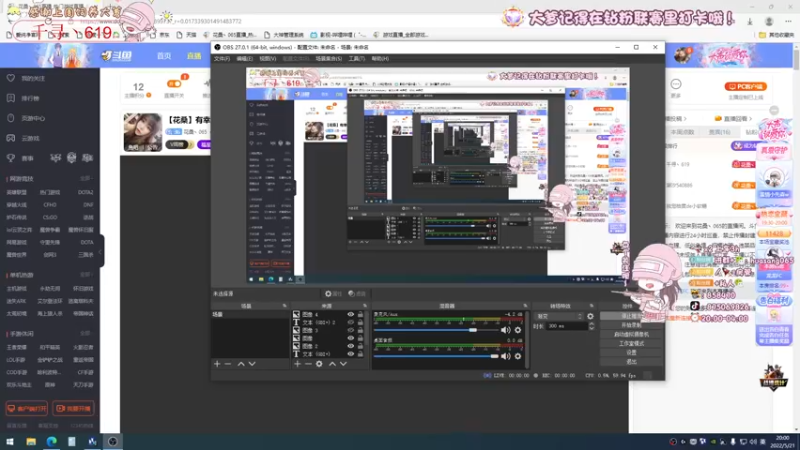The height and width of the screenshot is (450, 800).
Task: Open File Explorer from the taskbar
Action: coord(31,441)
